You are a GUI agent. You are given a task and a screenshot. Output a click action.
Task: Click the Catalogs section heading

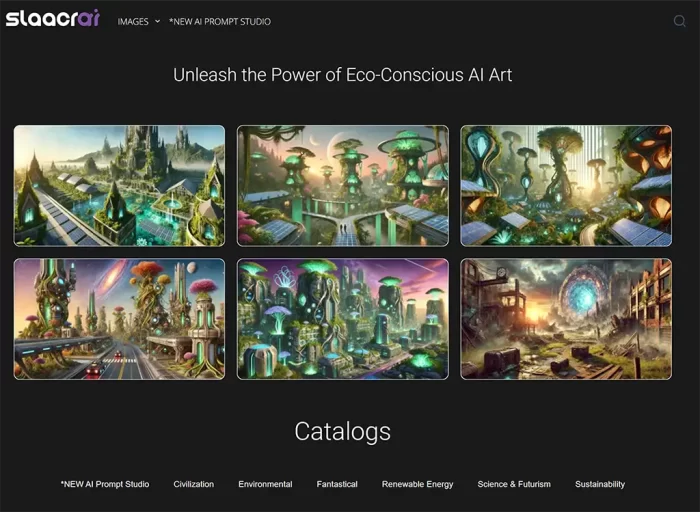pos(342,431)
